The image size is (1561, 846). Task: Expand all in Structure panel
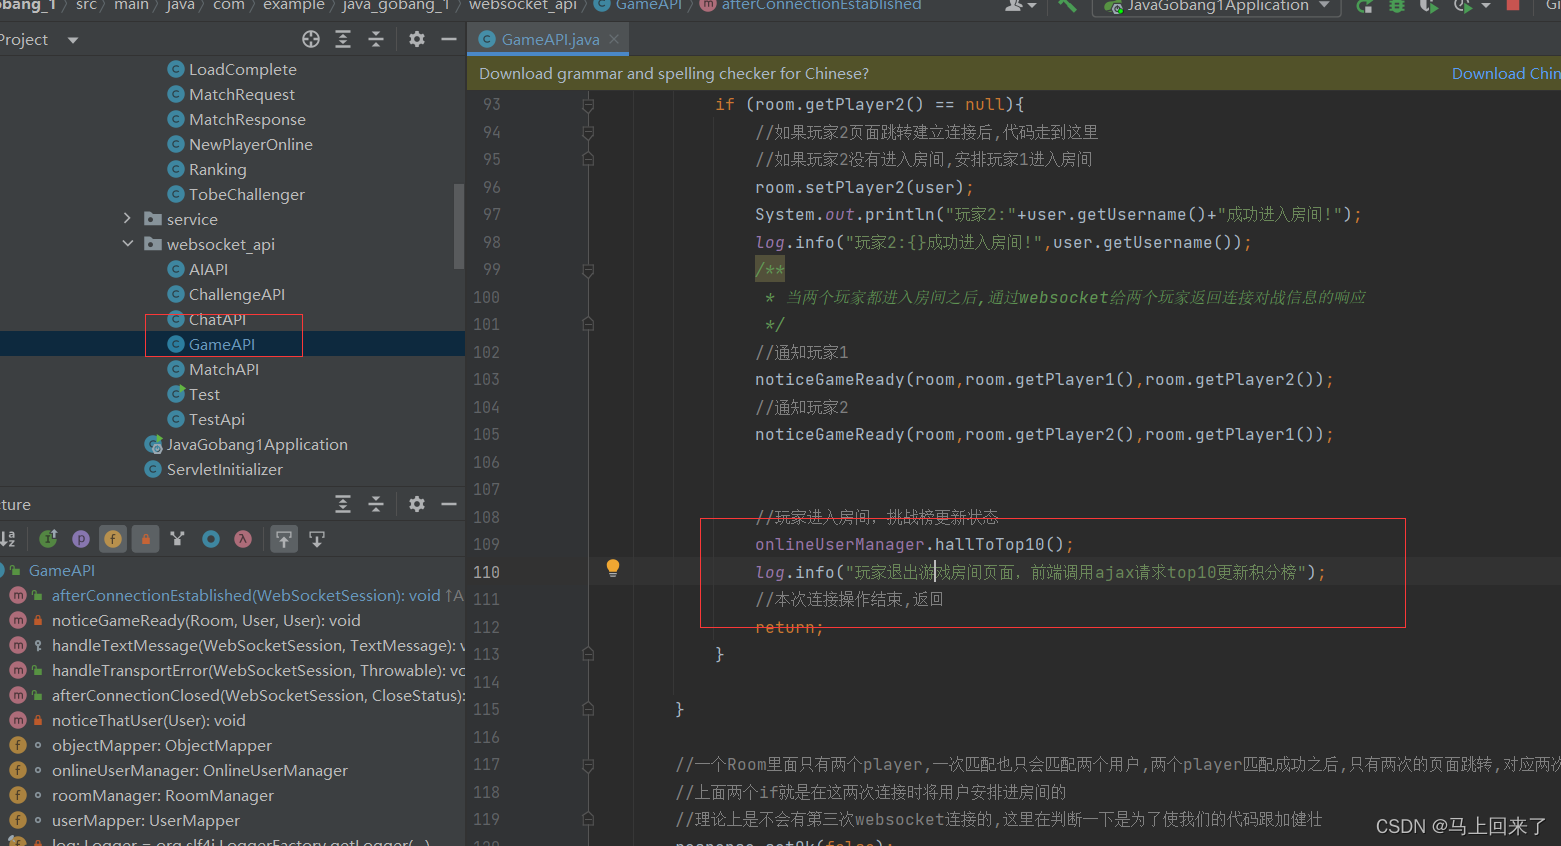coord(343,504)
